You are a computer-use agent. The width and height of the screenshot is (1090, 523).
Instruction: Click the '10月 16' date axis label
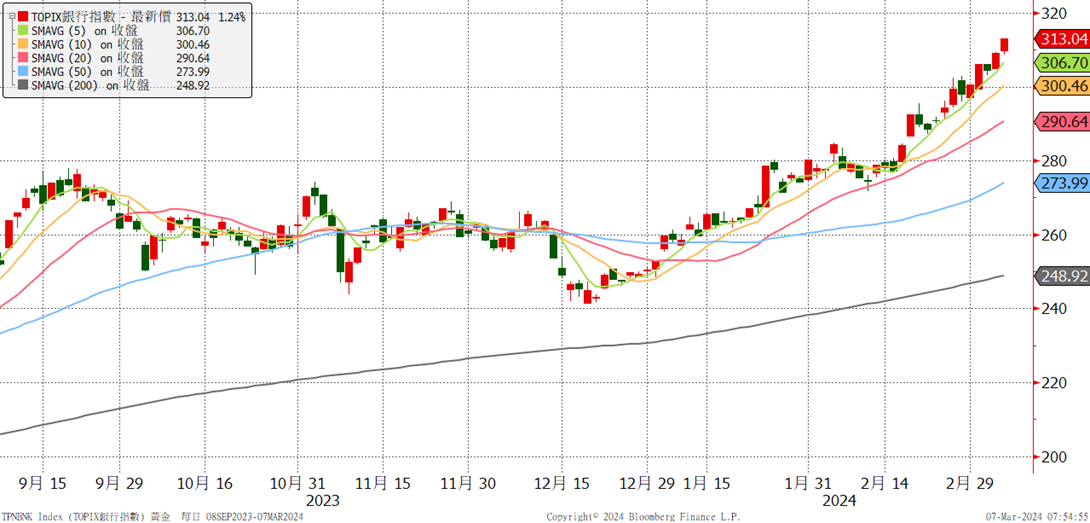[203, 483]
